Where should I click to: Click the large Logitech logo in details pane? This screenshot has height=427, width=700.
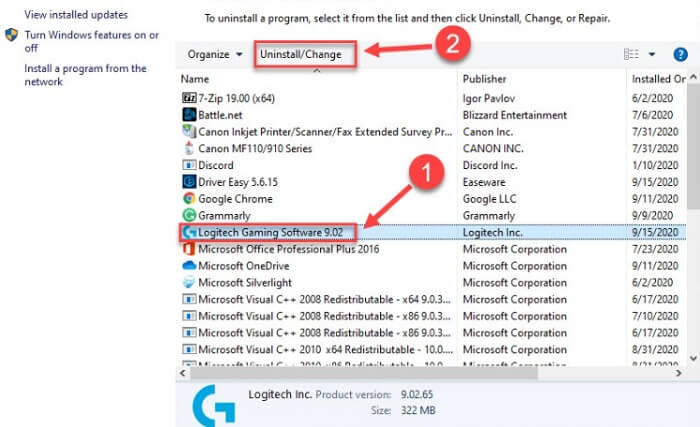point(214,406)
